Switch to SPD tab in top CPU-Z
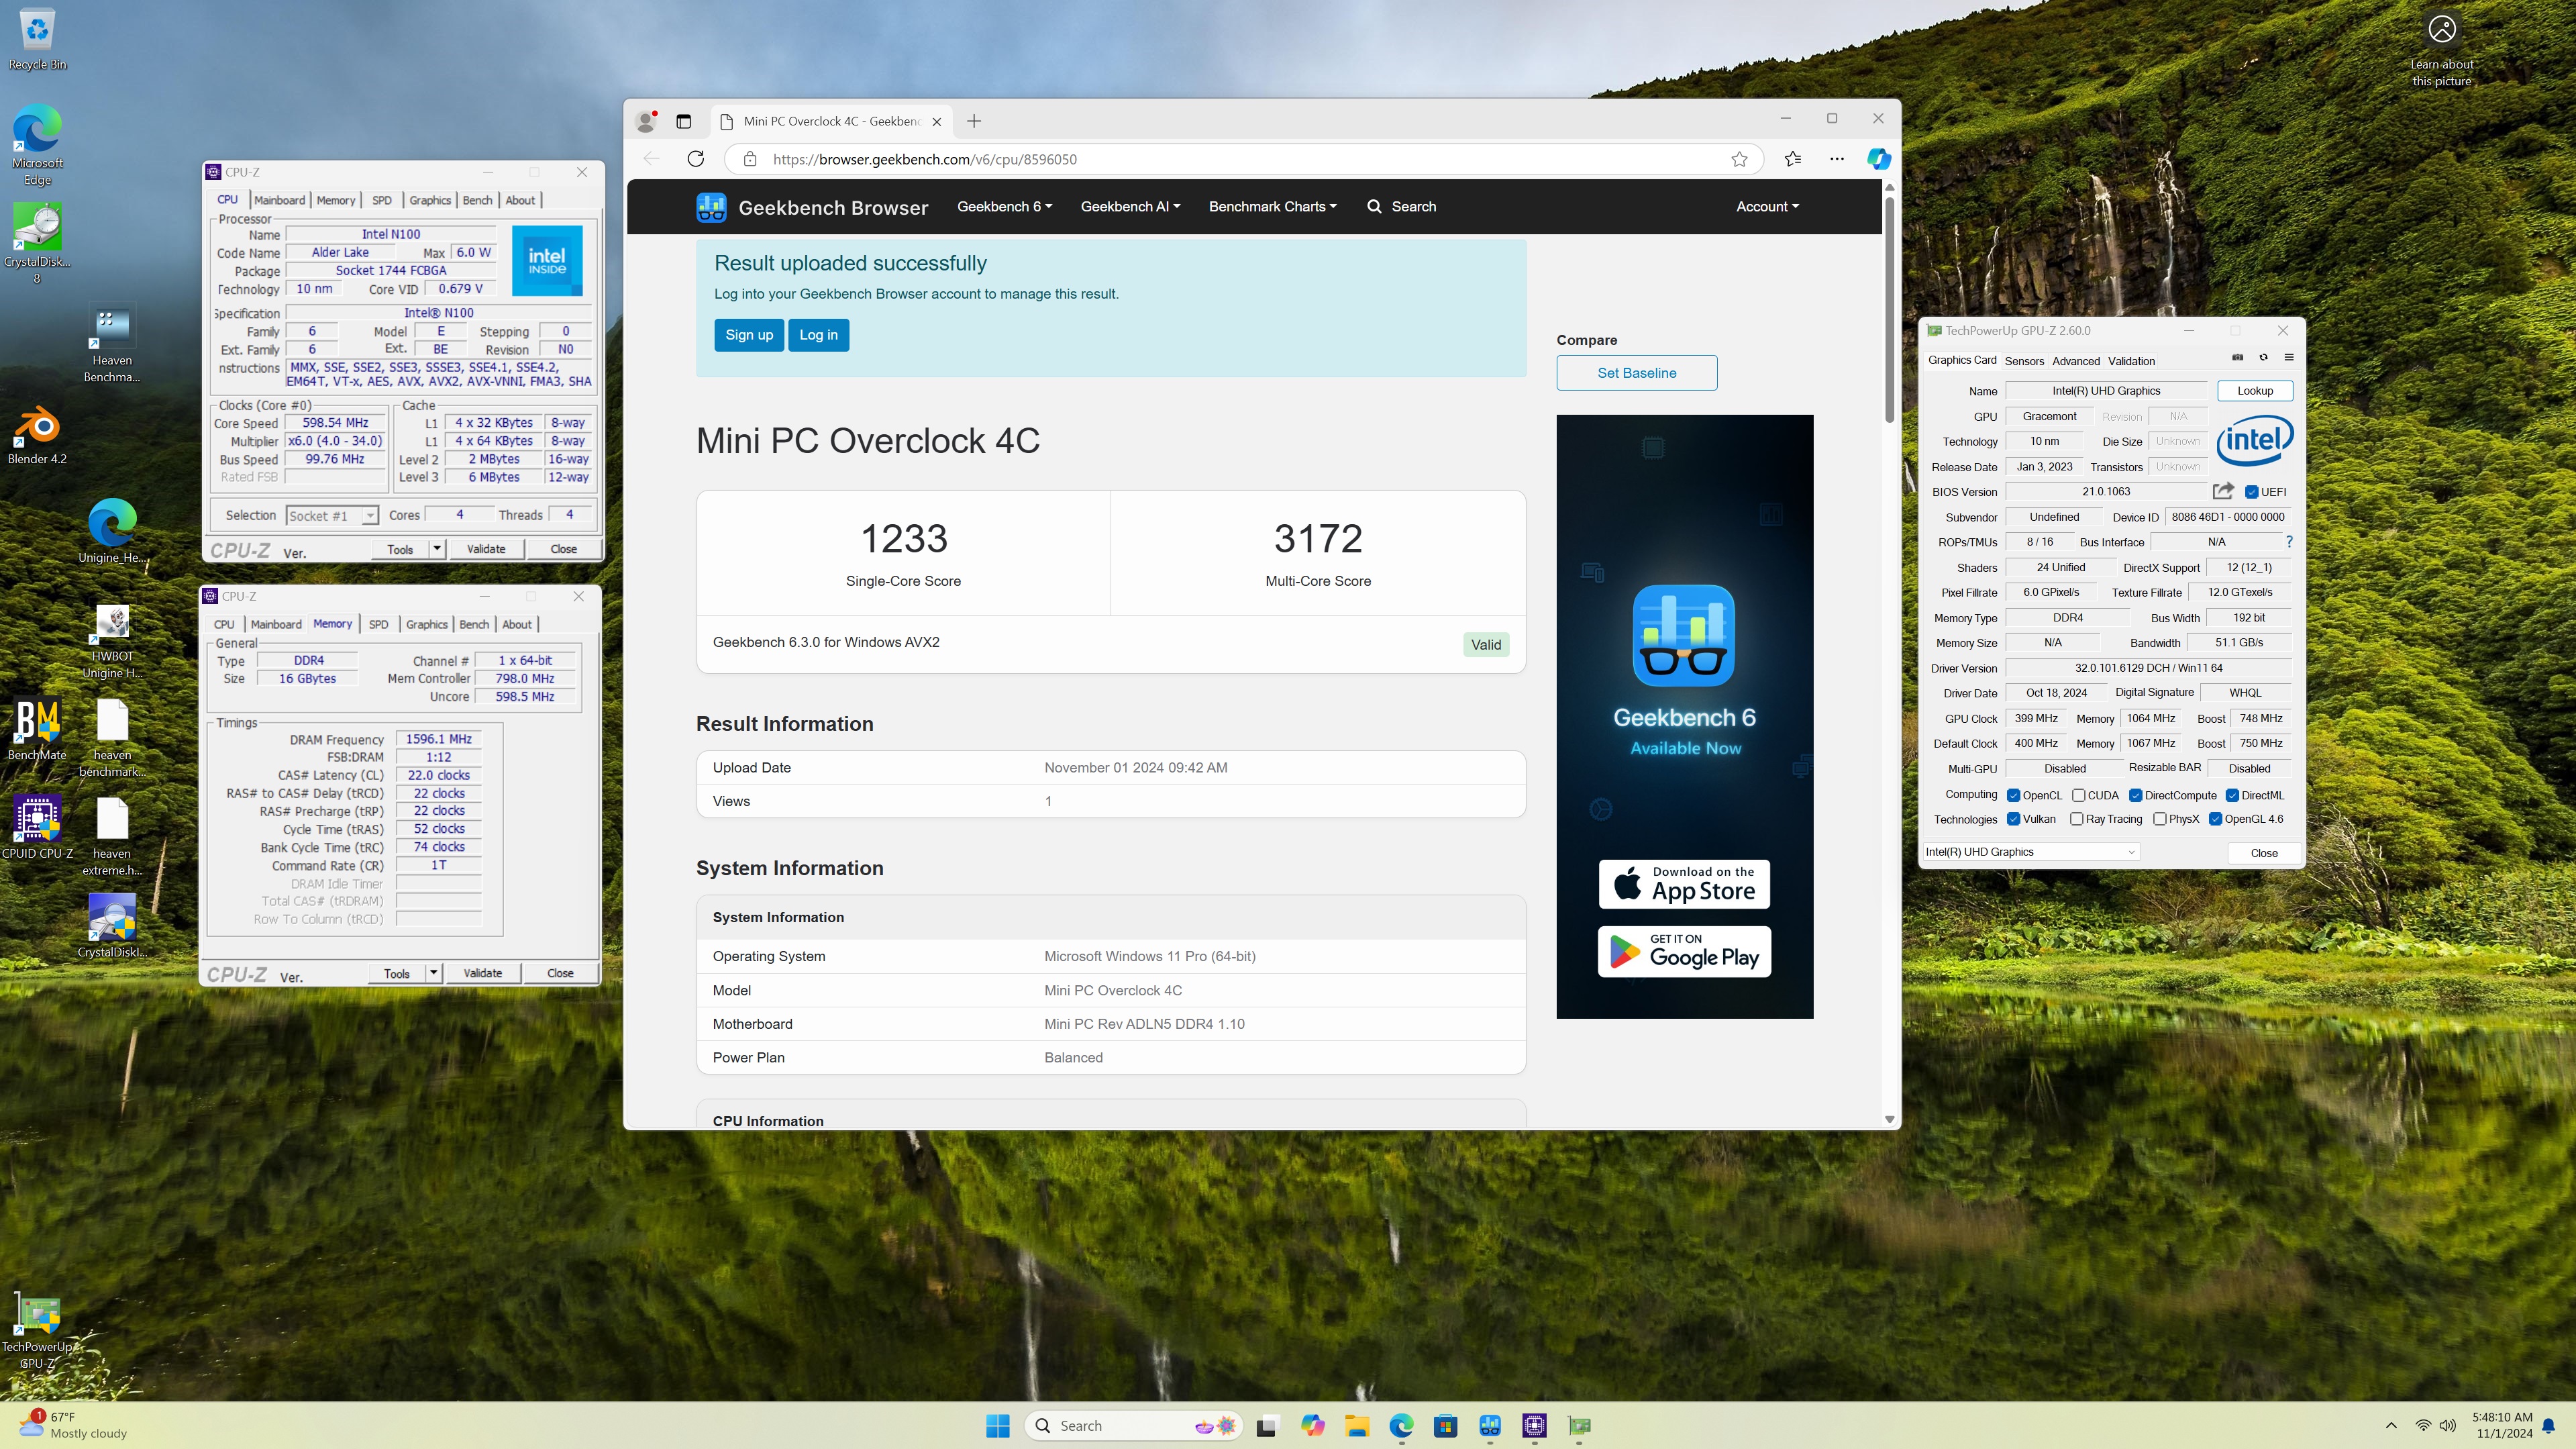The height and width of the screenshot is (1449, 2576). 382,200
